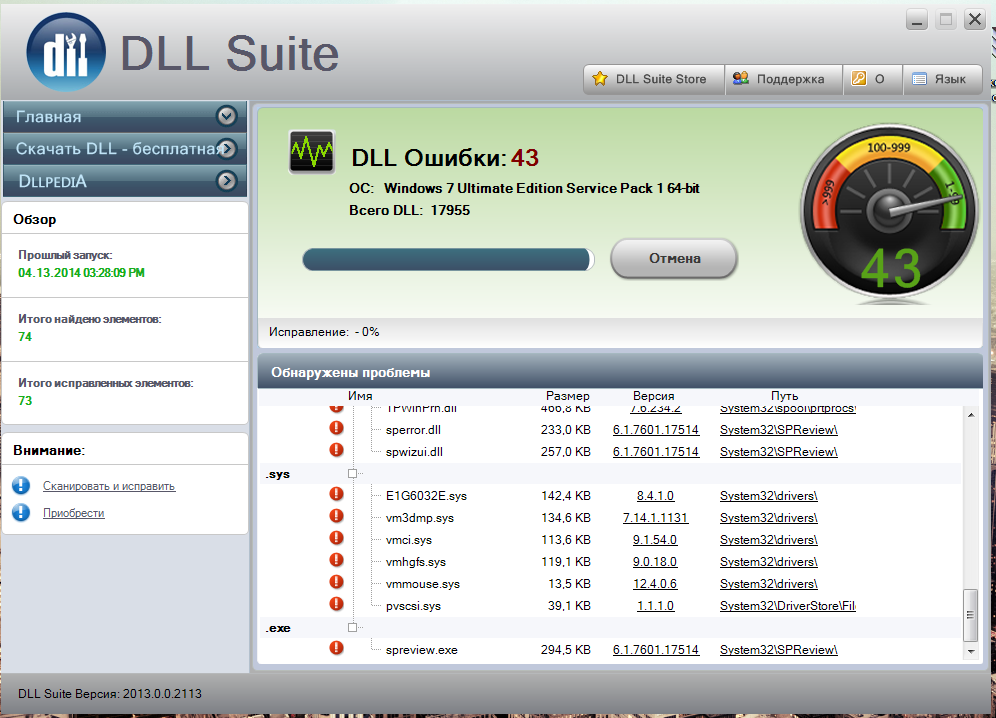Screen dimensions: 996x718
Task: Click the red error icon for vmci.sys
Action: tap(336, 538)
